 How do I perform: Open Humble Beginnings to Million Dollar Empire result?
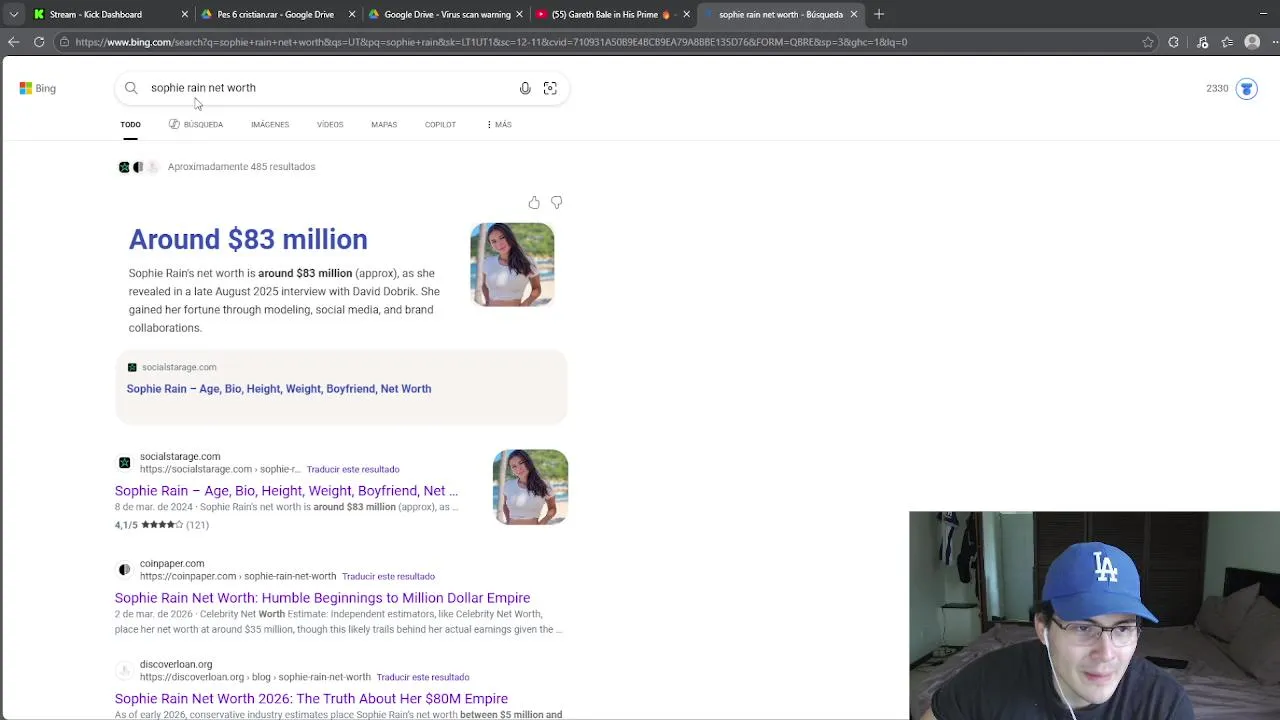[322, 598]
